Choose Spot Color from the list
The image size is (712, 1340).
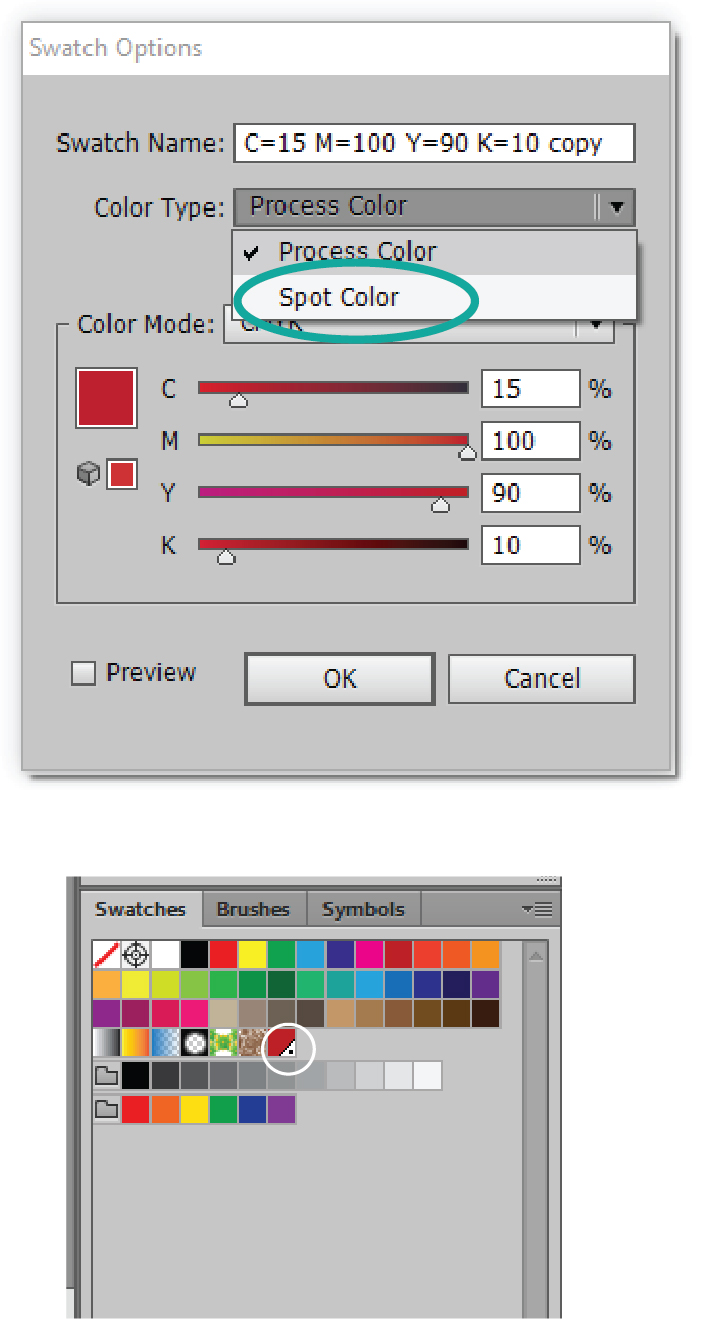click(x=339, y=298)
